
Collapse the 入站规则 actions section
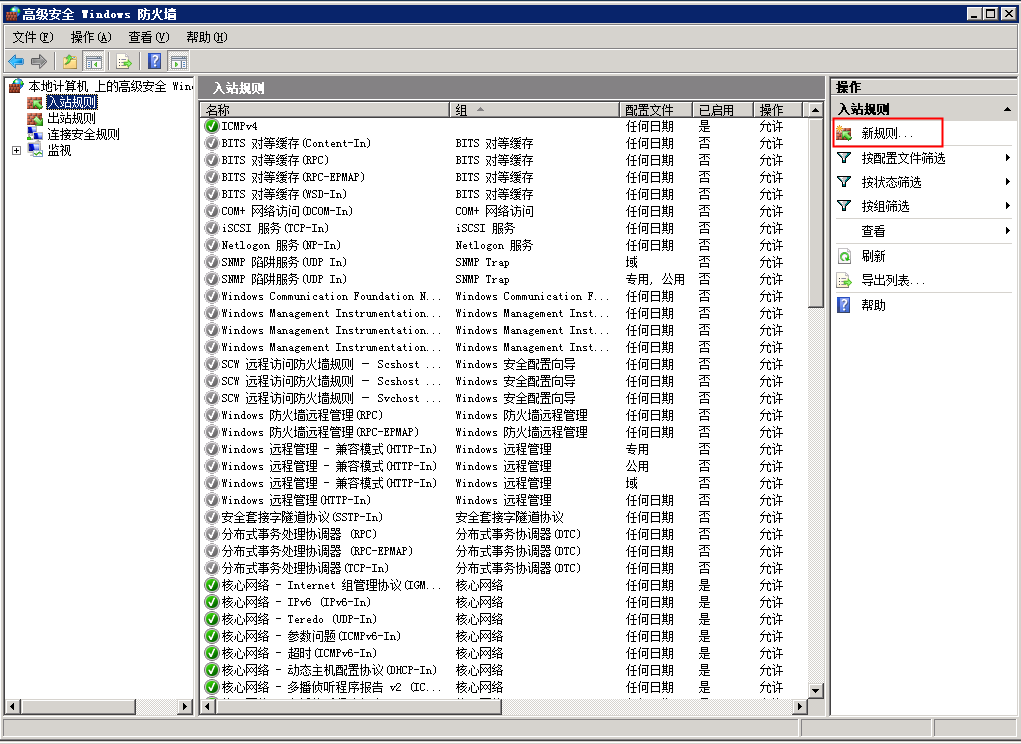click(1006, 109)
